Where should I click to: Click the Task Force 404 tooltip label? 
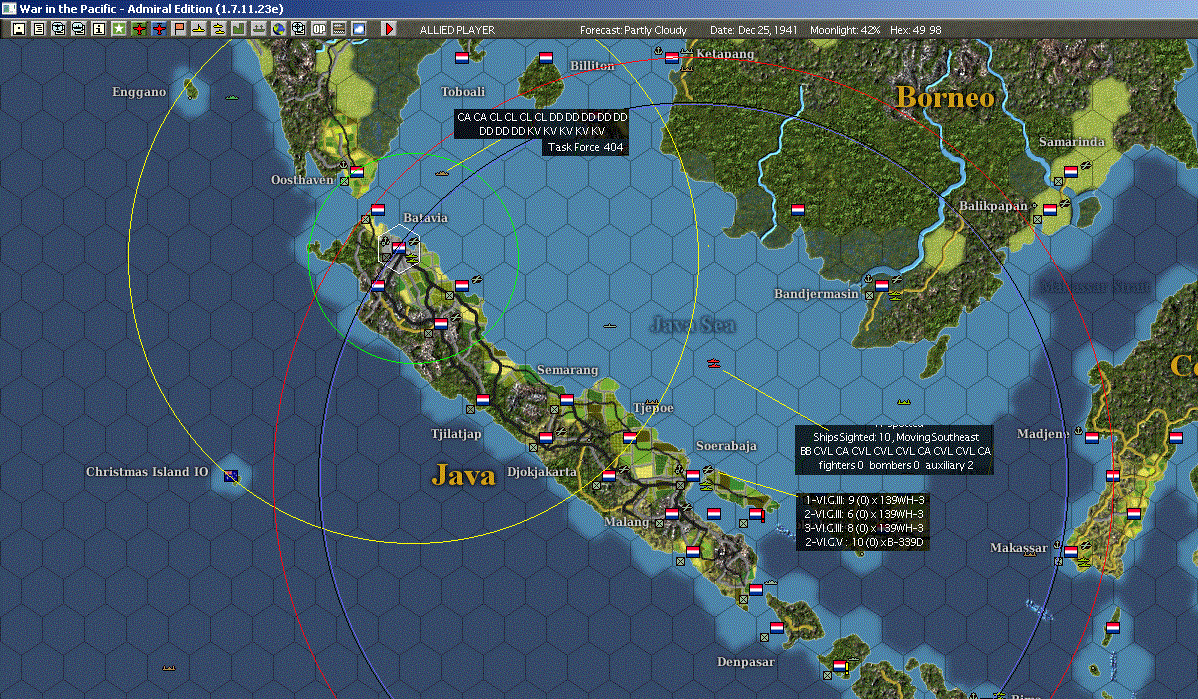[x=585, y=147]
